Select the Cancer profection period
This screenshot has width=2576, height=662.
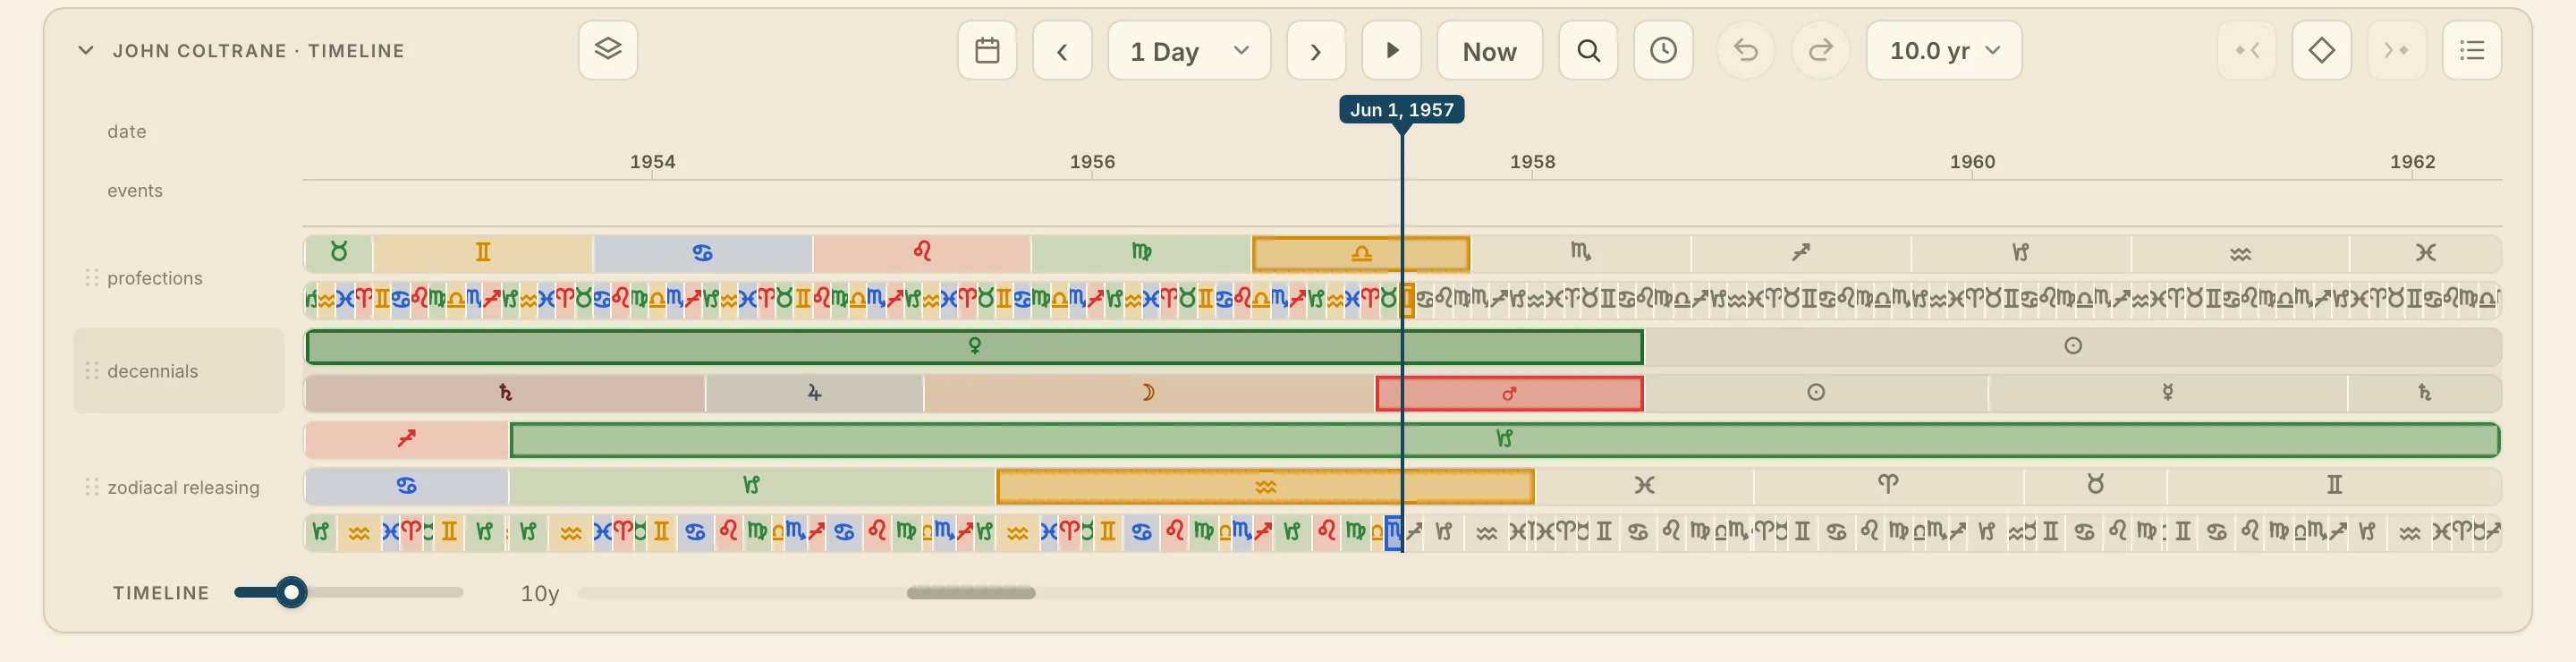click(702, 253)
